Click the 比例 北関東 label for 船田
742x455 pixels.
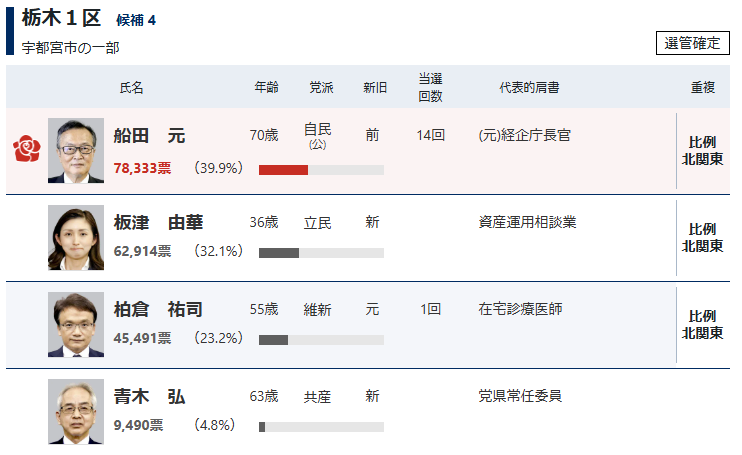click(x=702, y=151)
